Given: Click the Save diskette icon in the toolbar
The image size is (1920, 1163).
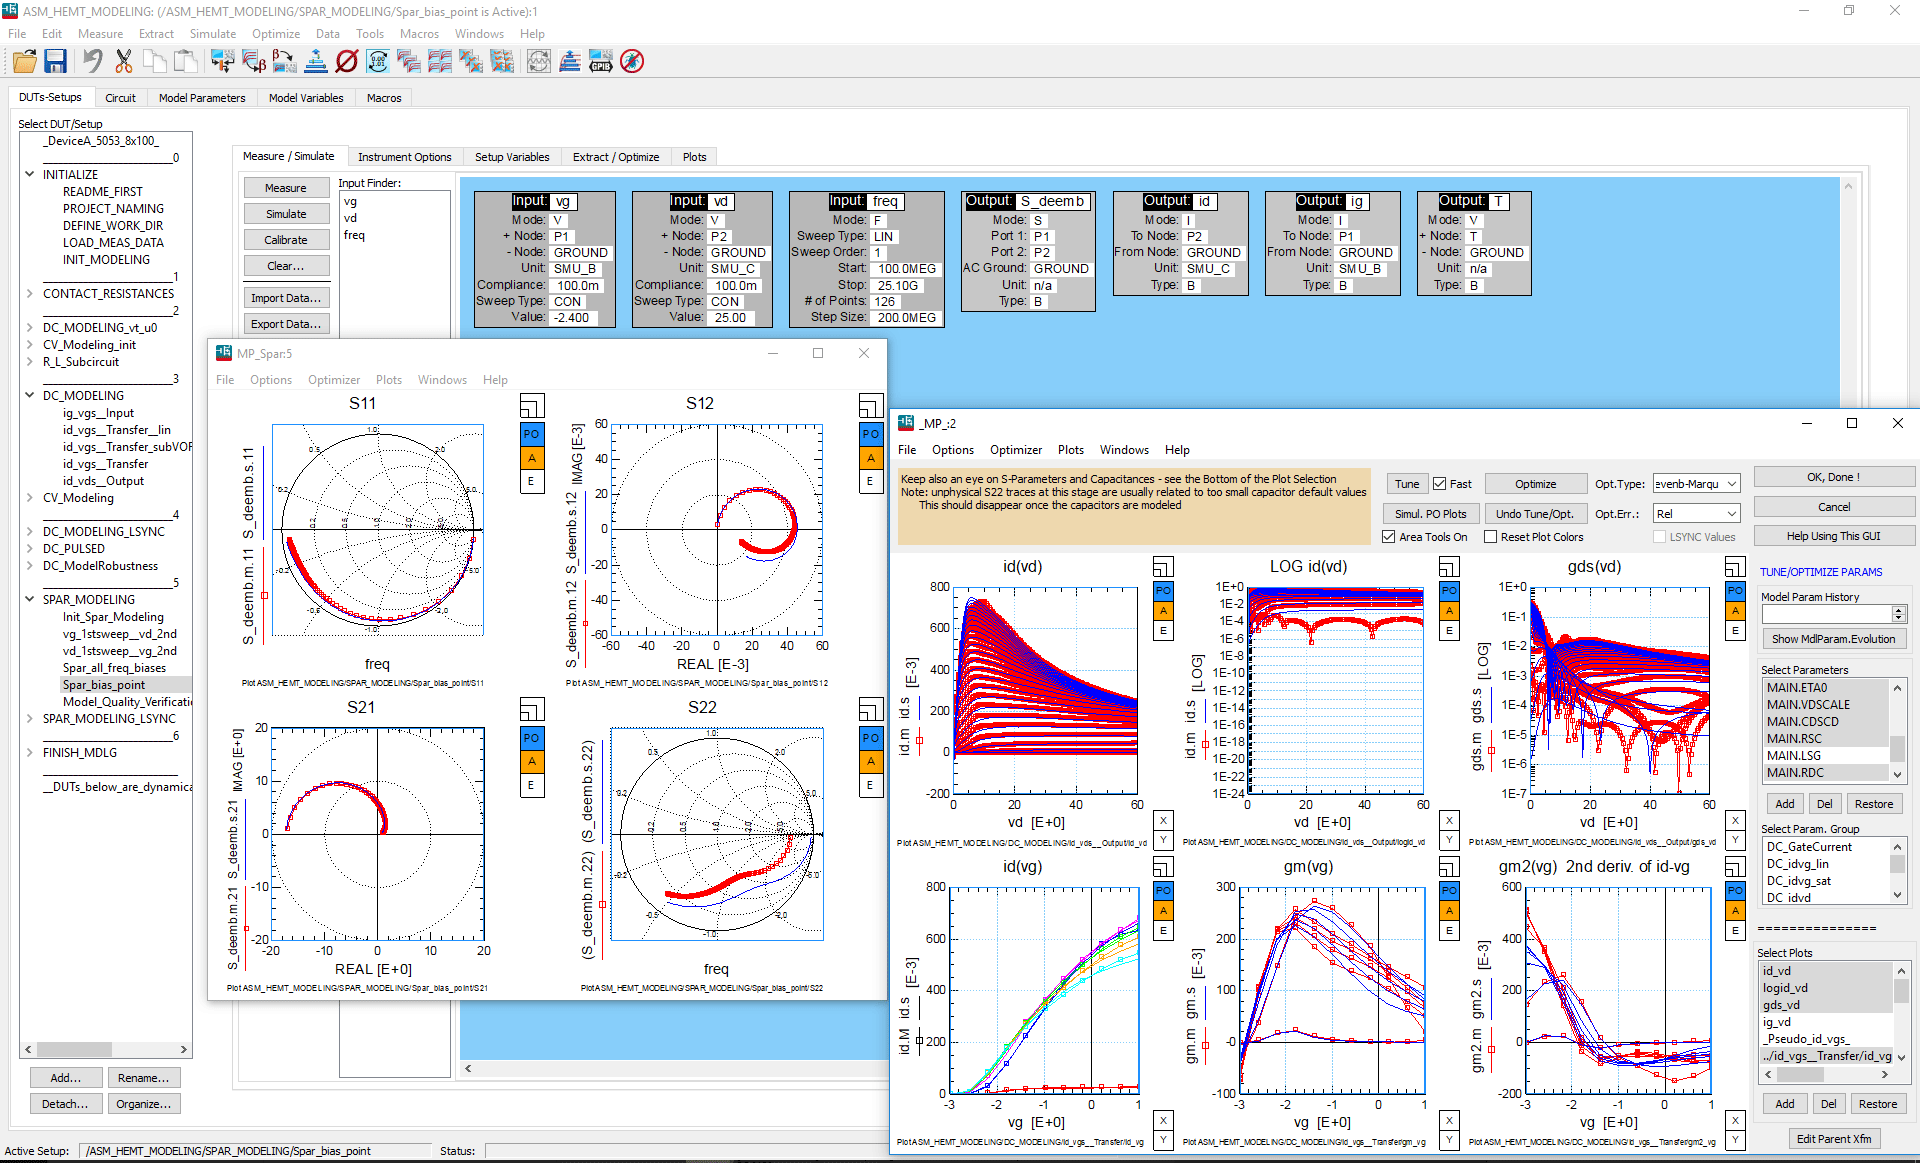Looking at the screenshot, I should pyautogui.click(x=55, y=61).
